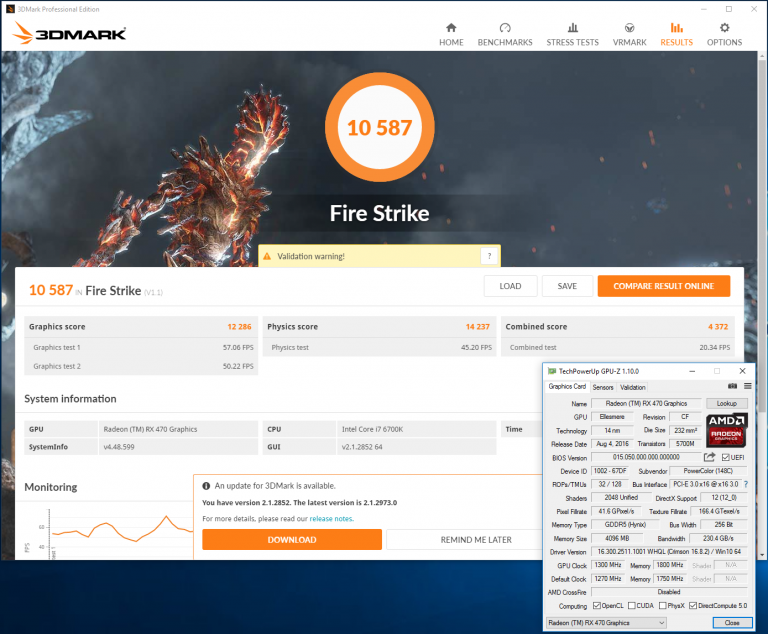Open the Options gear icon

[724, 27]
